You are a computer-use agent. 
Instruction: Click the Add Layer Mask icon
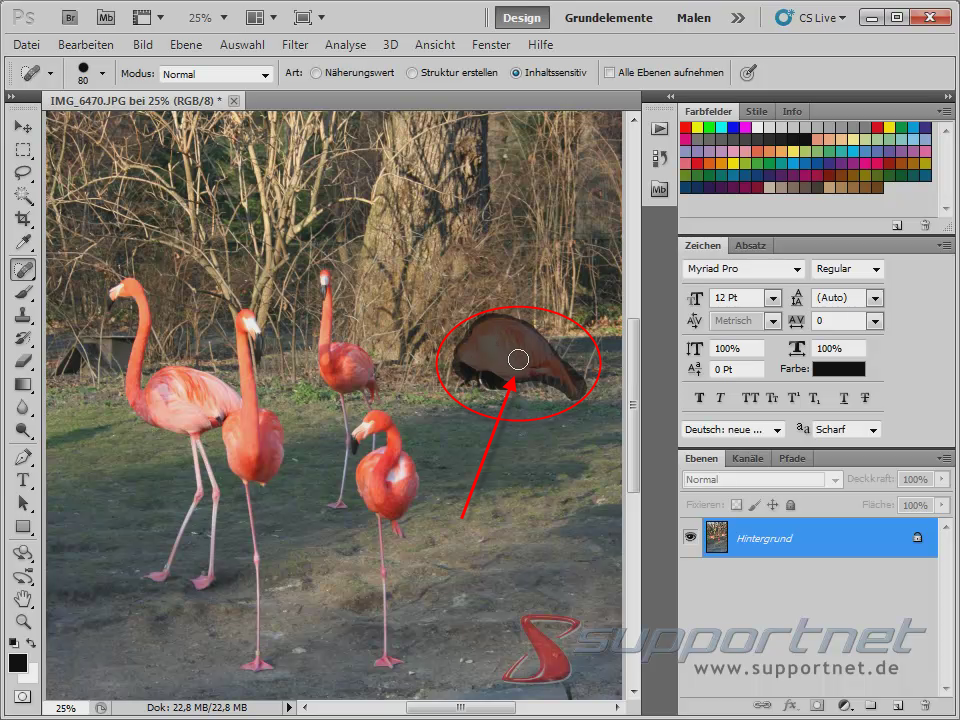click(x=816, y=704)
